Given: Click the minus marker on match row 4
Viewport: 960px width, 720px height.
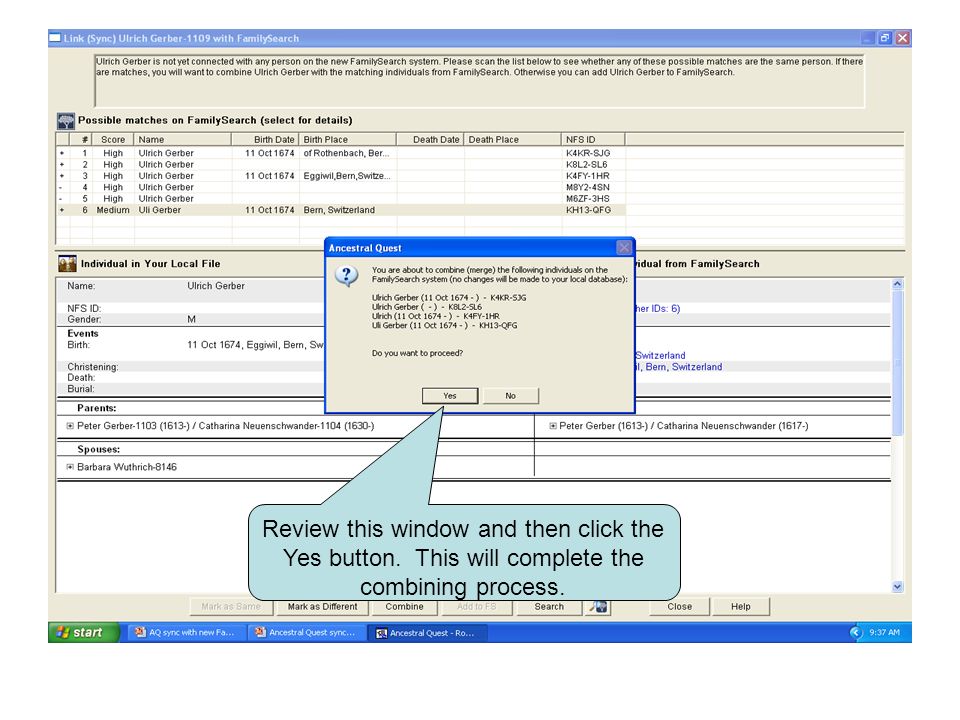Looking at the screenshot, I should tap(61, 187).
